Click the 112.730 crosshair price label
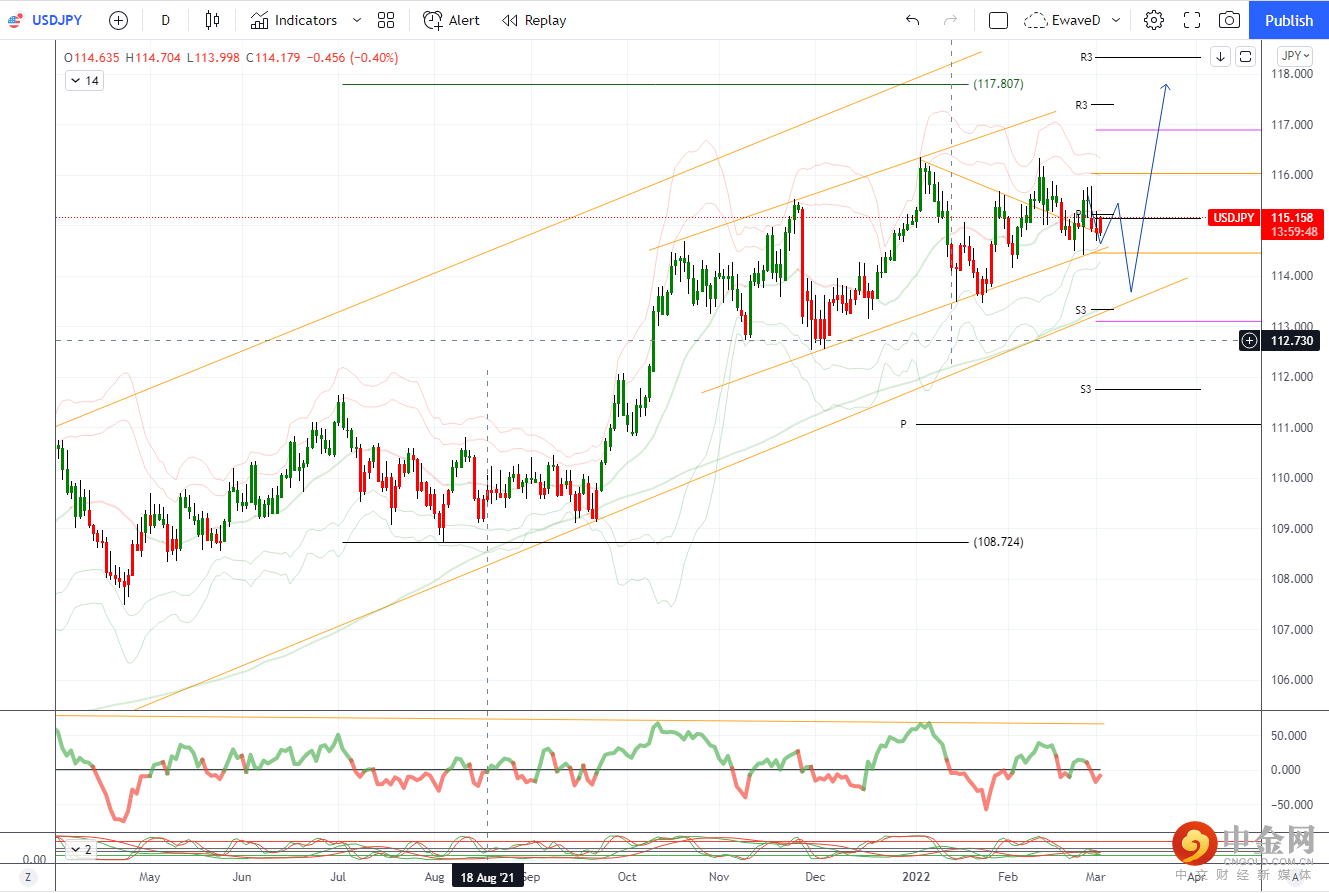The width and height of the screenshot is (1329, 893). 1290,341
